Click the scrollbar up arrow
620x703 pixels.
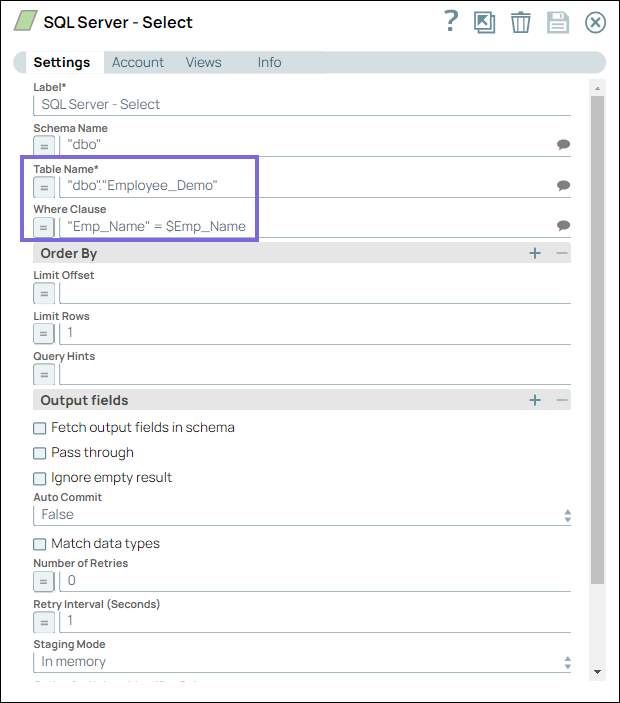click(597, 88)
